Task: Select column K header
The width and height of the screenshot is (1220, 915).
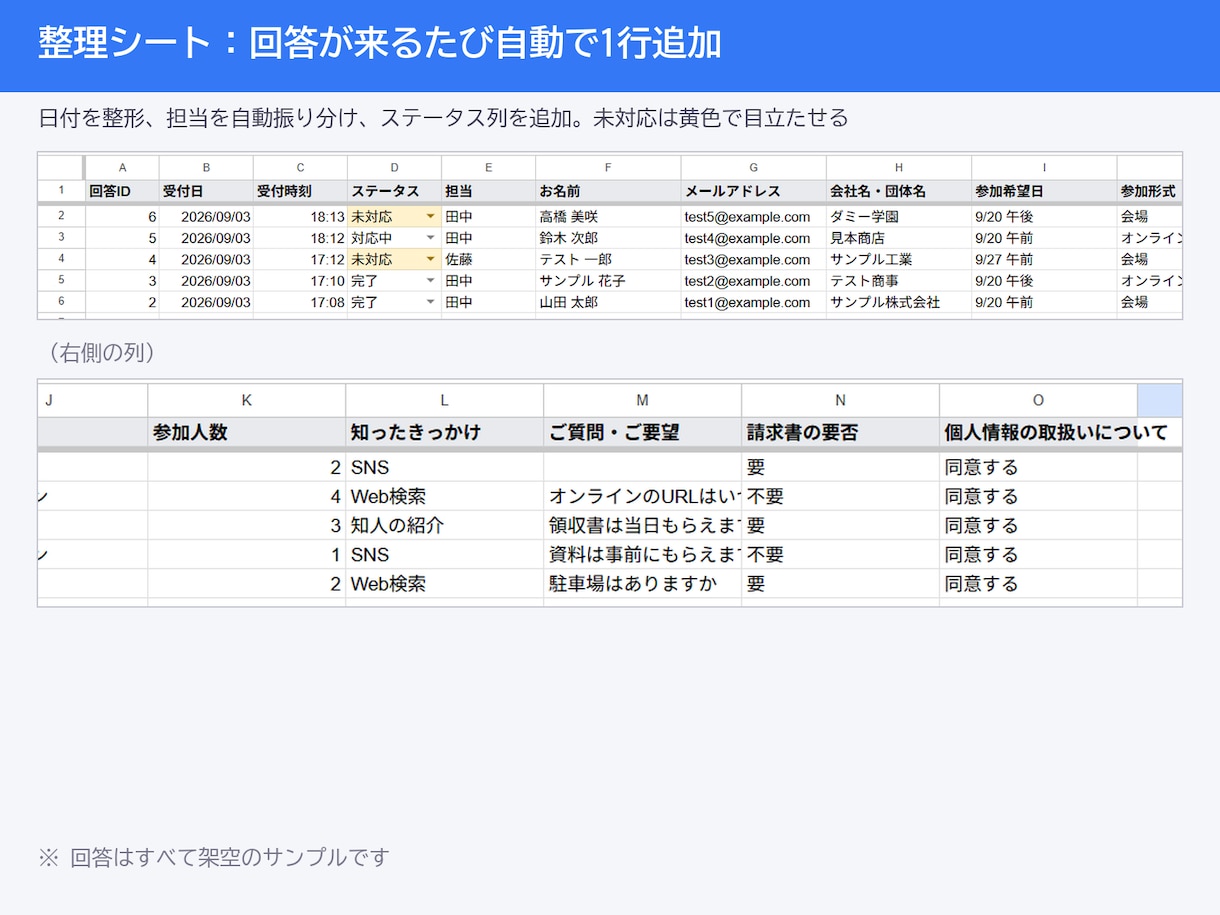Action: (x=246, y=400)
